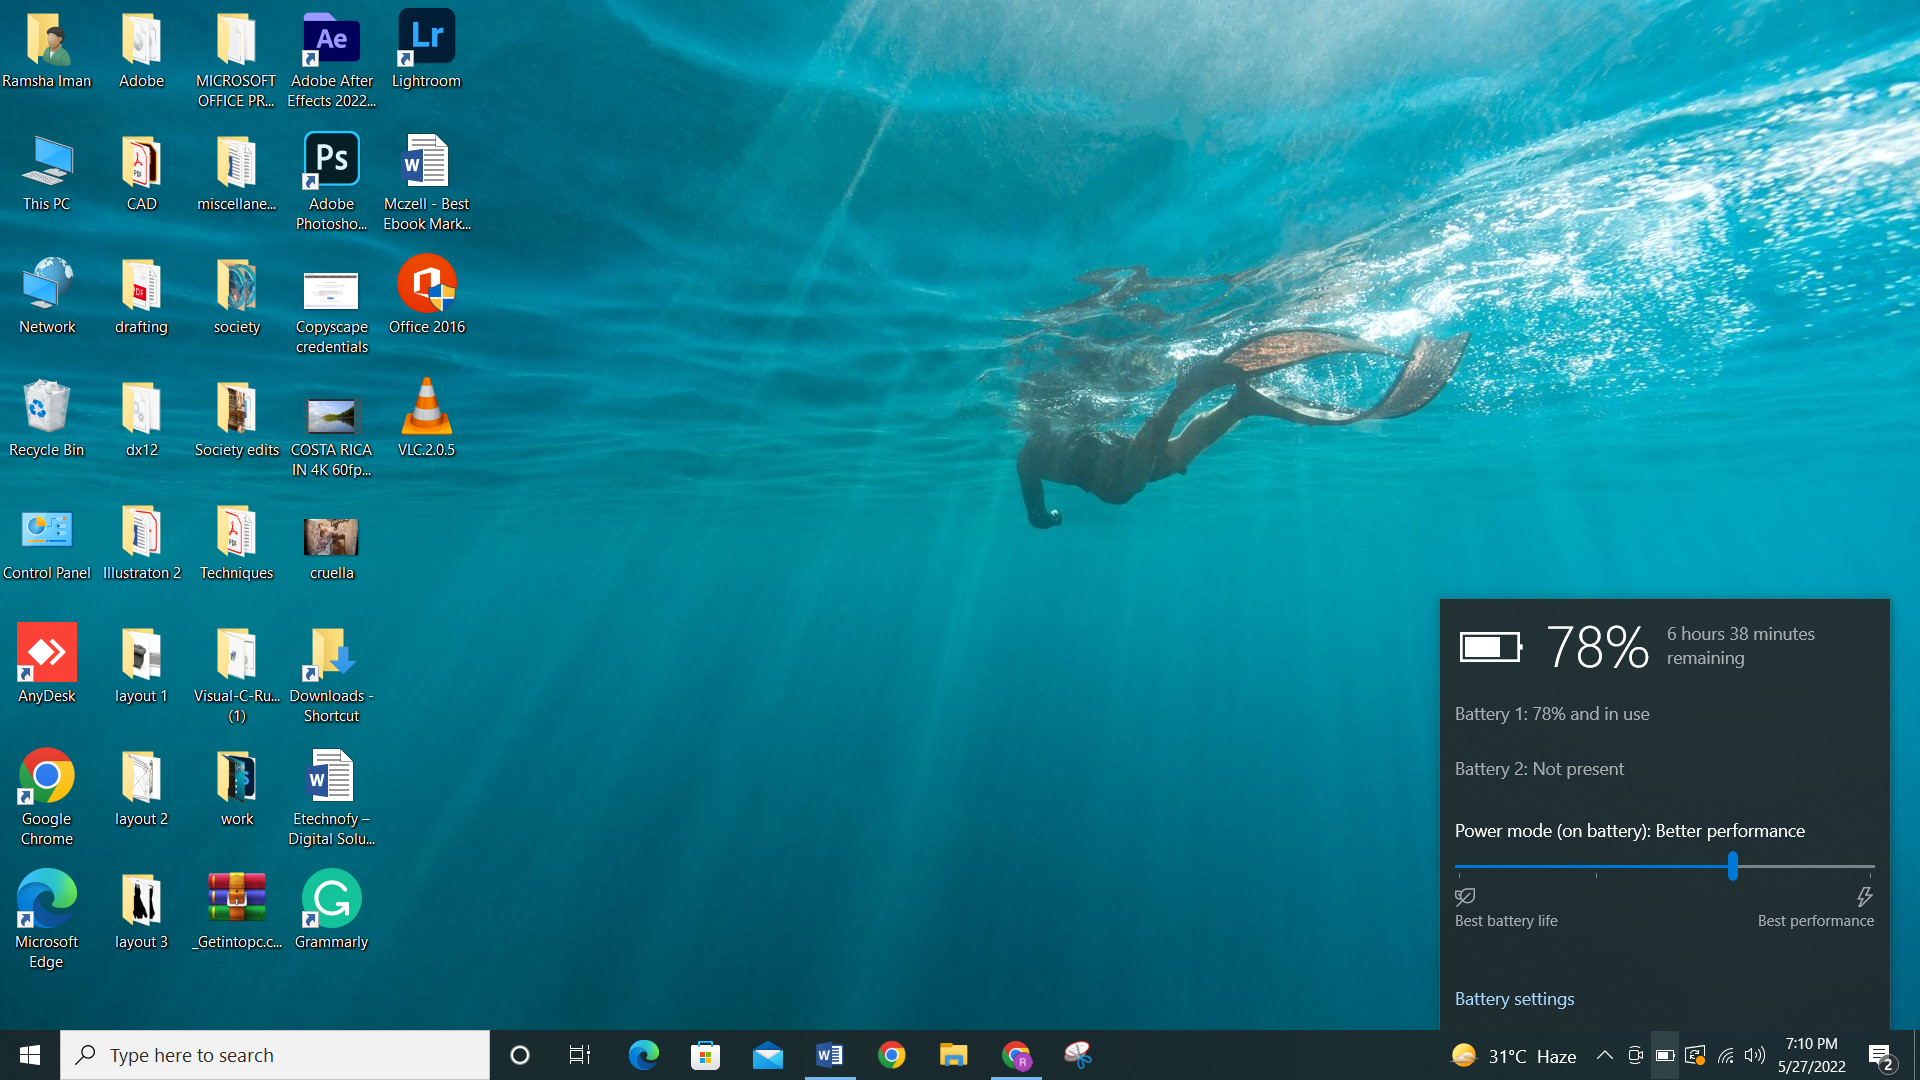Open the Ramsha Iman user folder

click(47, 50)
